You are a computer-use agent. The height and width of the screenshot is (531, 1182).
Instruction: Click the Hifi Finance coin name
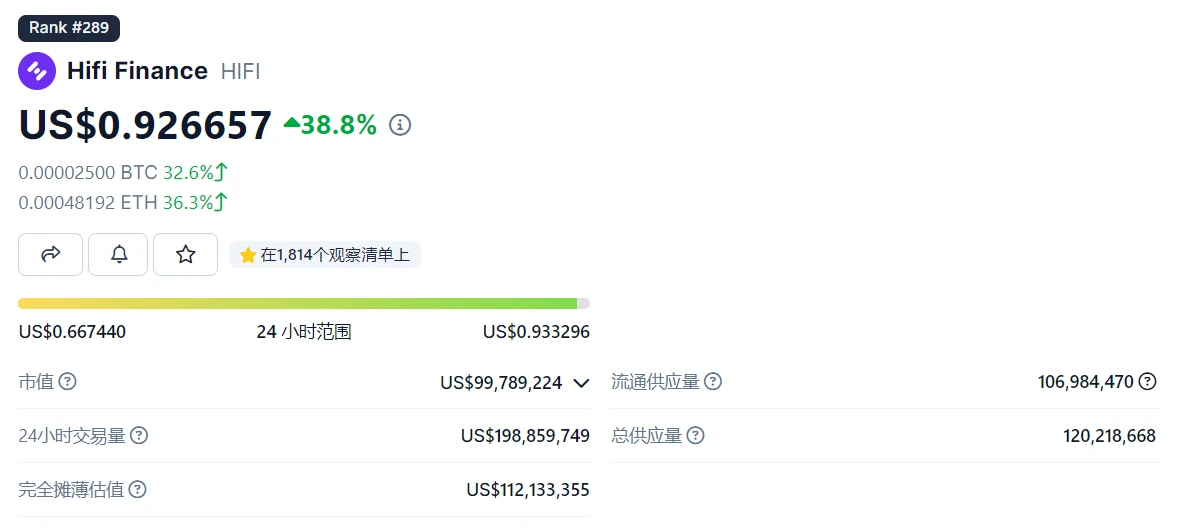pyautogui.click(x=137, y=71)
